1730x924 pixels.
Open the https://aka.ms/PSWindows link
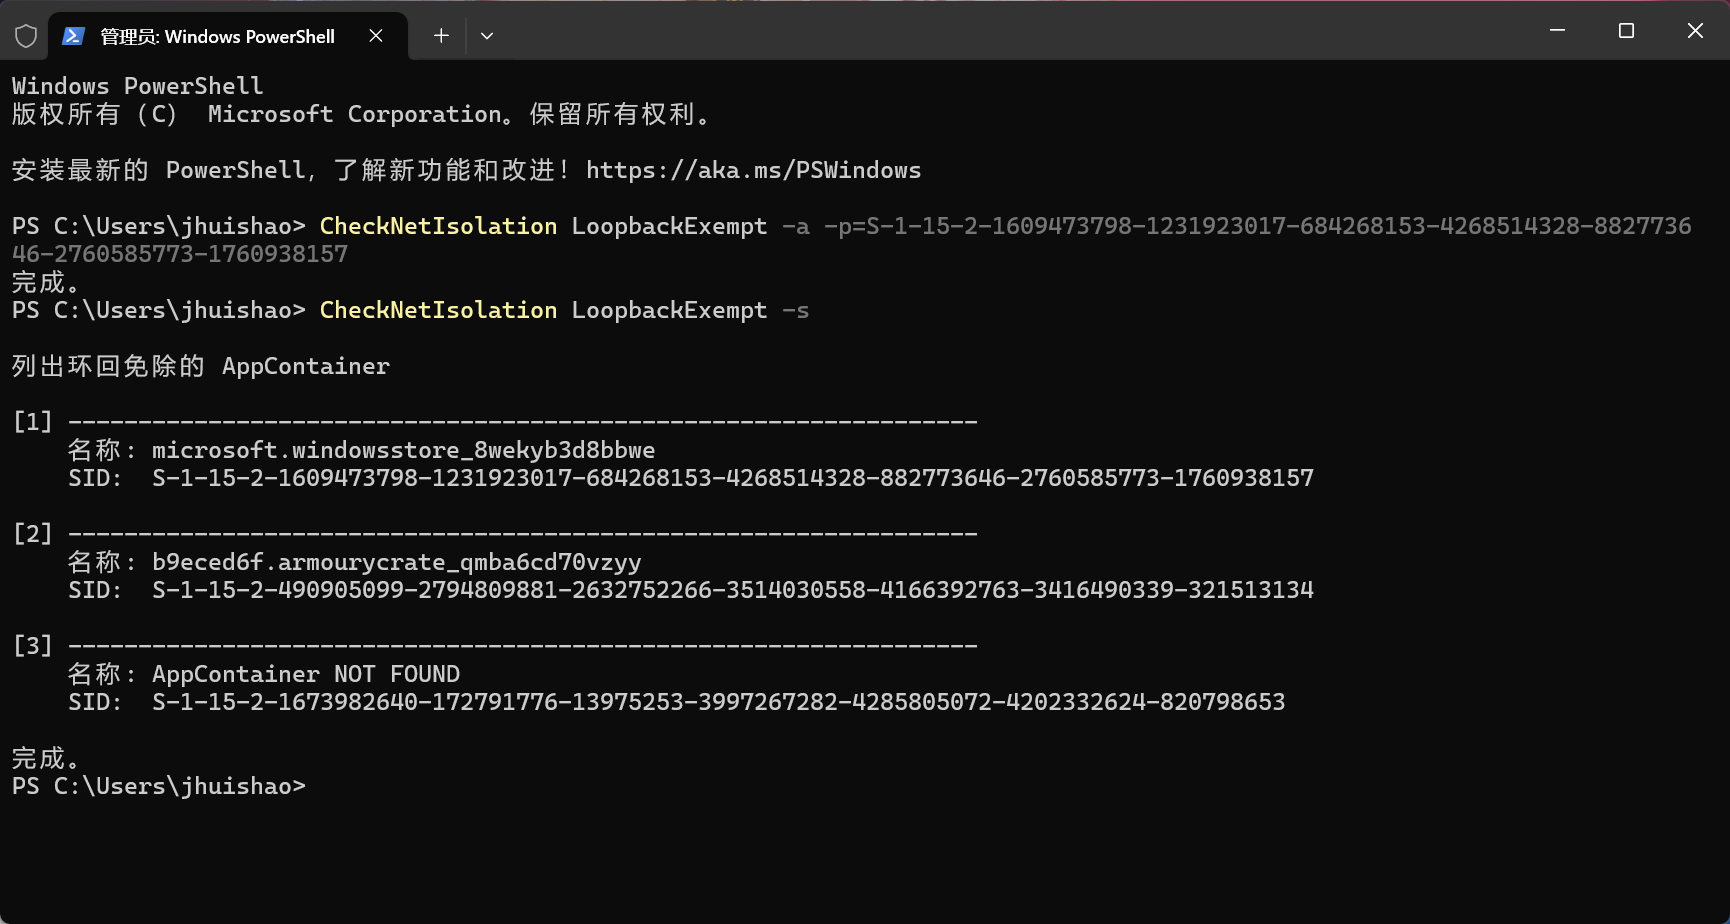[x=753, y=171]
